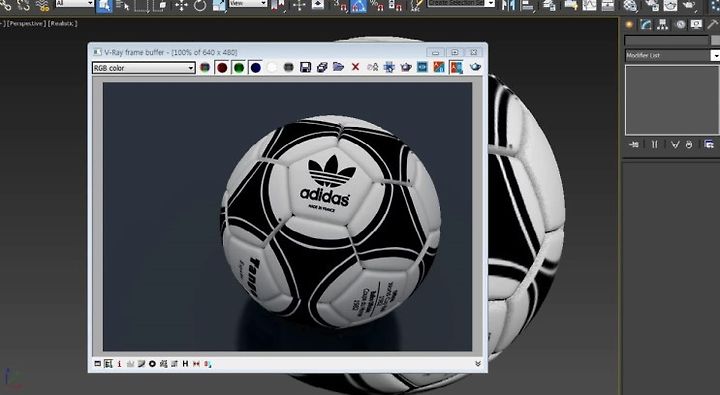Open the render history 'H' button

[x=186, y=364]
